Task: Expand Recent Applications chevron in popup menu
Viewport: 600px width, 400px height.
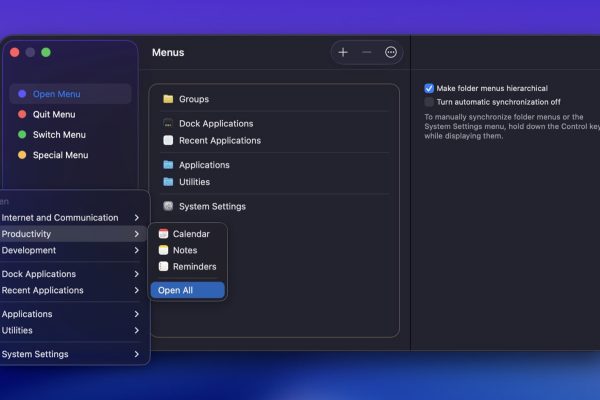Action: (137, 290)
